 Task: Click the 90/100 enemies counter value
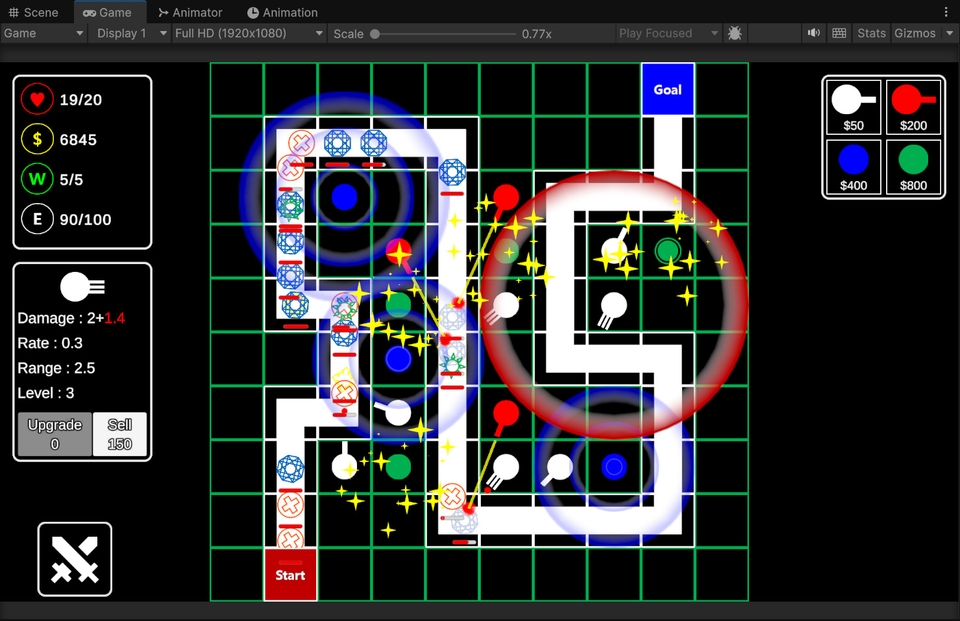coord(86,219)
